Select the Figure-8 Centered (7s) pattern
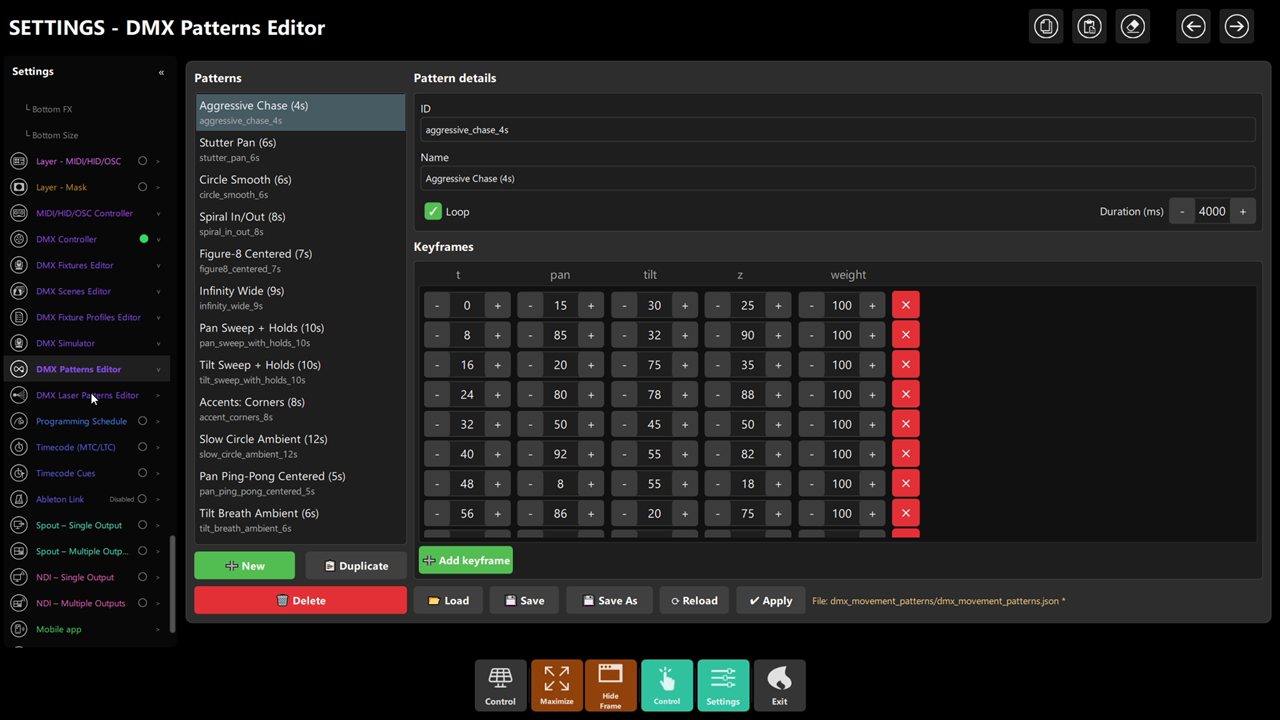The image size is (1280, 720). tap(300, 260)
